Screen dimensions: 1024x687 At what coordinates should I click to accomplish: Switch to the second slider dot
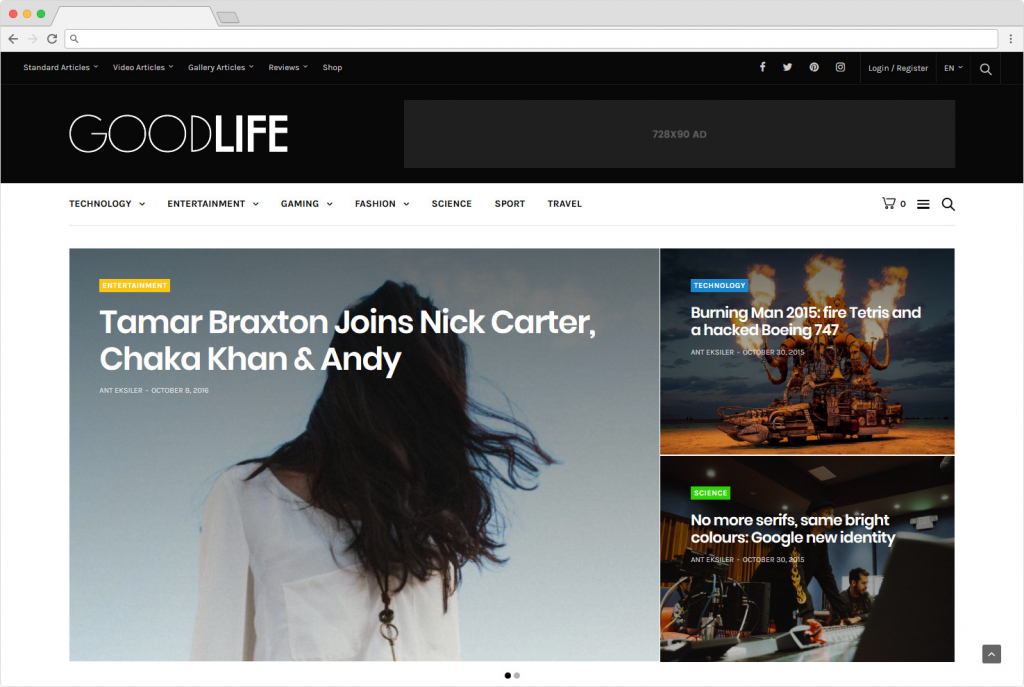[x=517, y=676]
